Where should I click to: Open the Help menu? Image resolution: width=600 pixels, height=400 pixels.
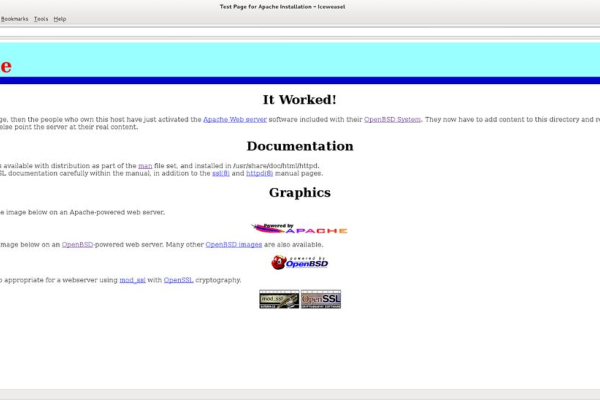coord(60,19)
